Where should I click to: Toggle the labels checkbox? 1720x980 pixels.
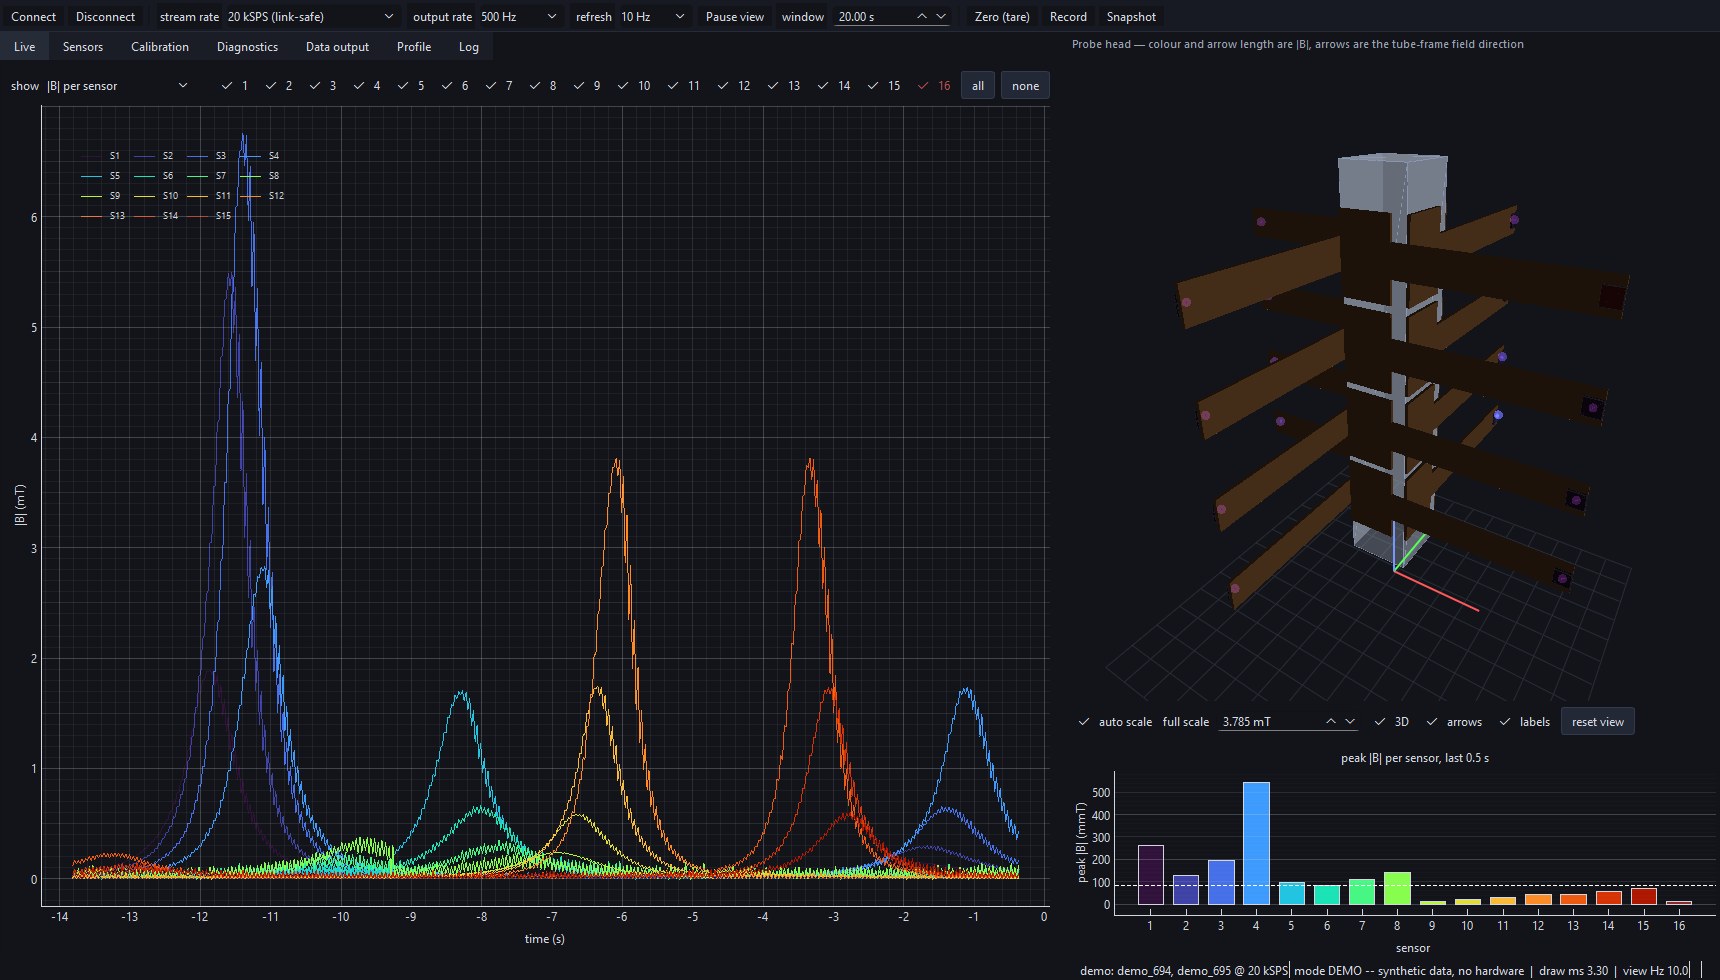pos(1524,722)
